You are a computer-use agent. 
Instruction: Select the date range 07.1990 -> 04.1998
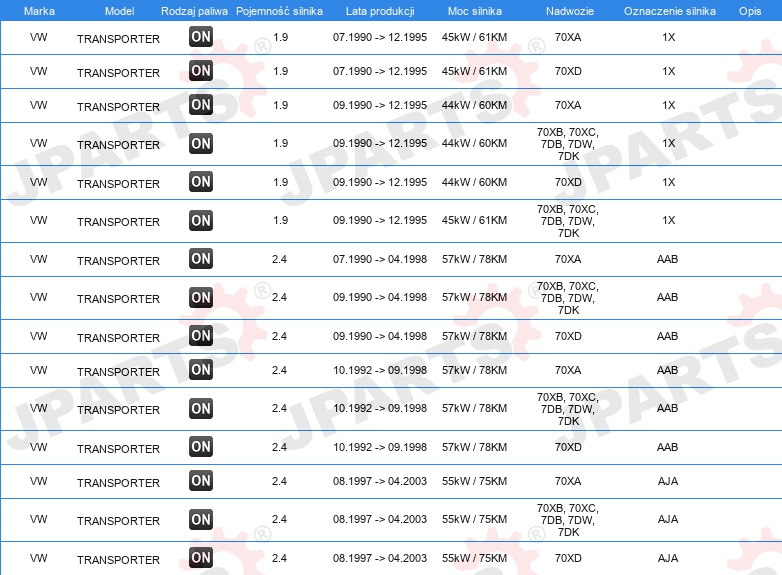pyautogui.click(x=380, y=259)
